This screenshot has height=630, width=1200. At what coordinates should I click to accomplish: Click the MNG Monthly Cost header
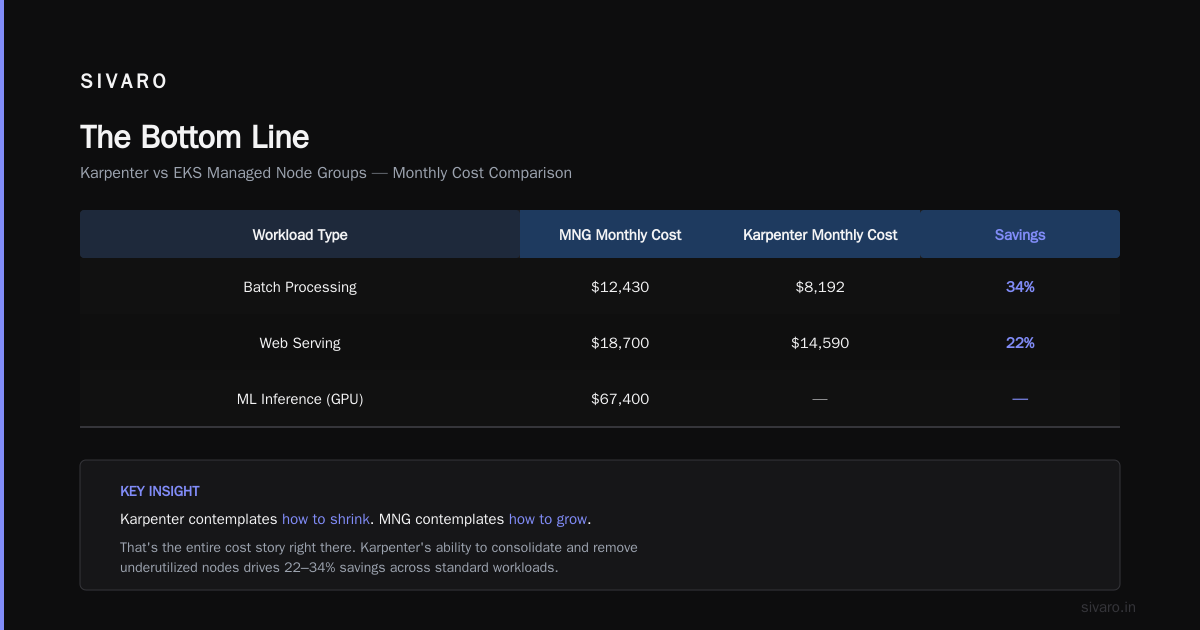(620, 235)
